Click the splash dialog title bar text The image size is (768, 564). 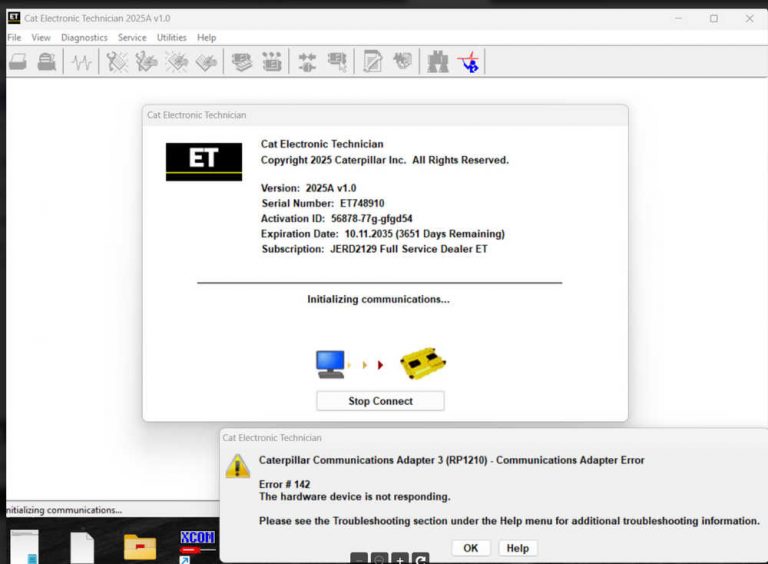pyautogui.click(x=196, y=115)
